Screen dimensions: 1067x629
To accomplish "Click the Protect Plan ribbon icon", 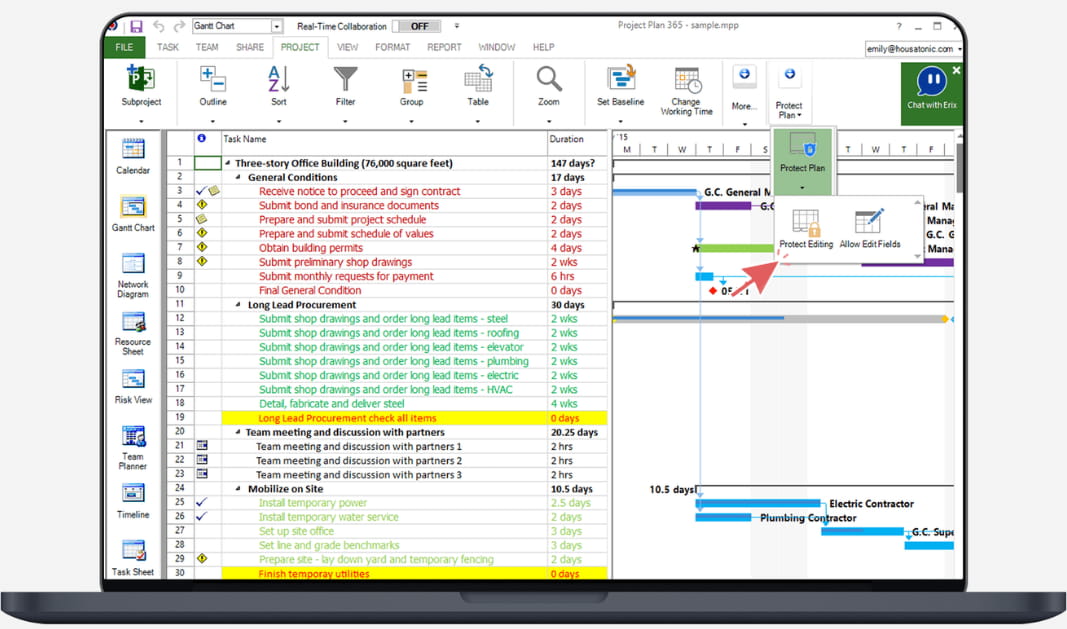I will [789, 75].
